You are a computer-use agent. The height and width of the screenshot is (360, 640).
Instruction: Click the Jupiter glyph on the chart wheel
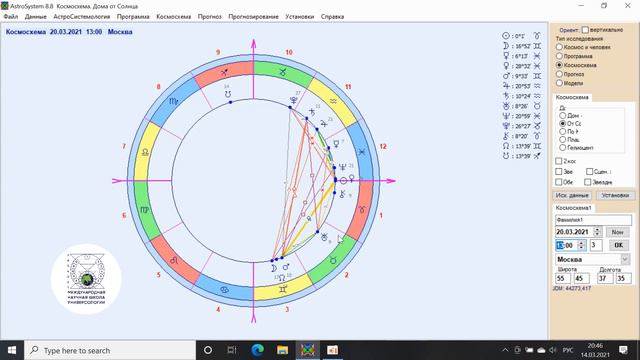(324, 123)
